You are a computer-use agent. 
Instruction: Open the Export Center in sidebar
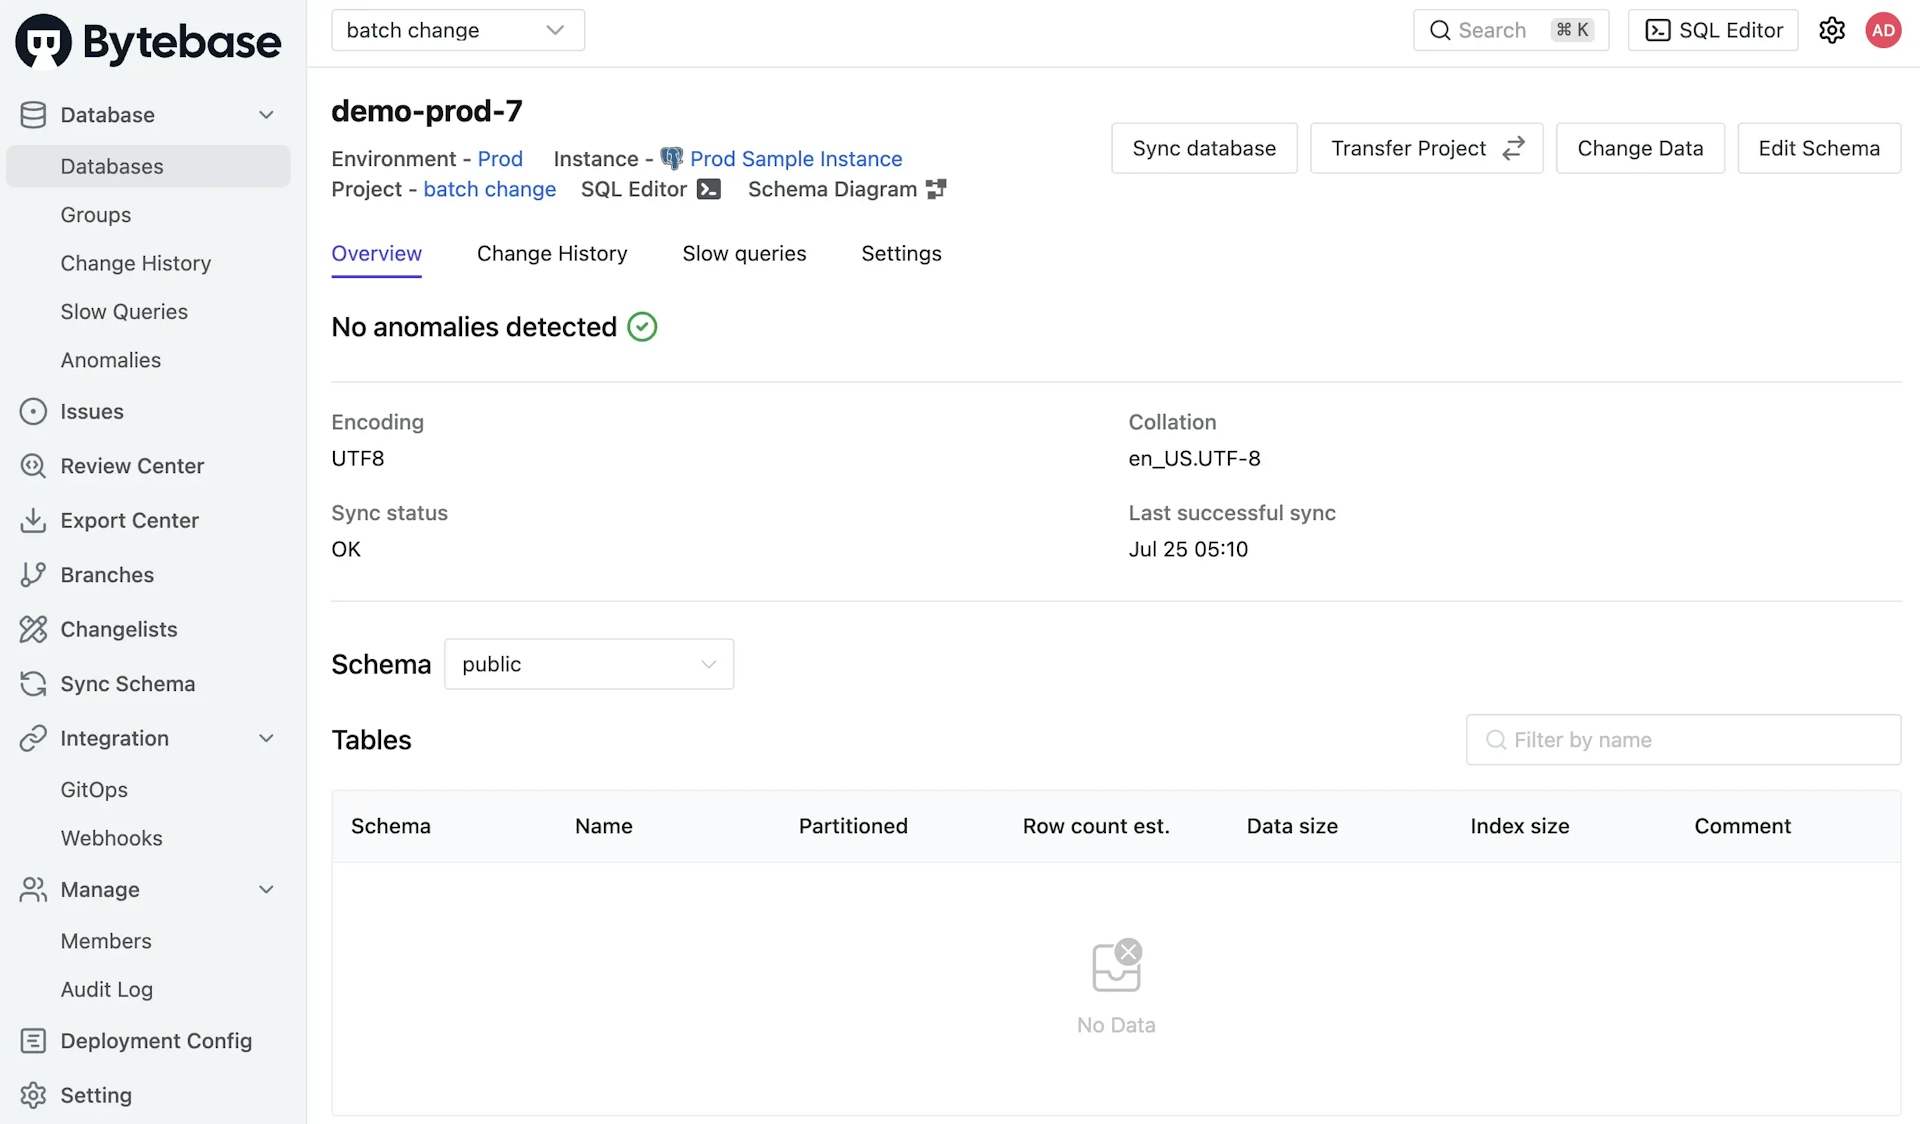click(130, 519)
